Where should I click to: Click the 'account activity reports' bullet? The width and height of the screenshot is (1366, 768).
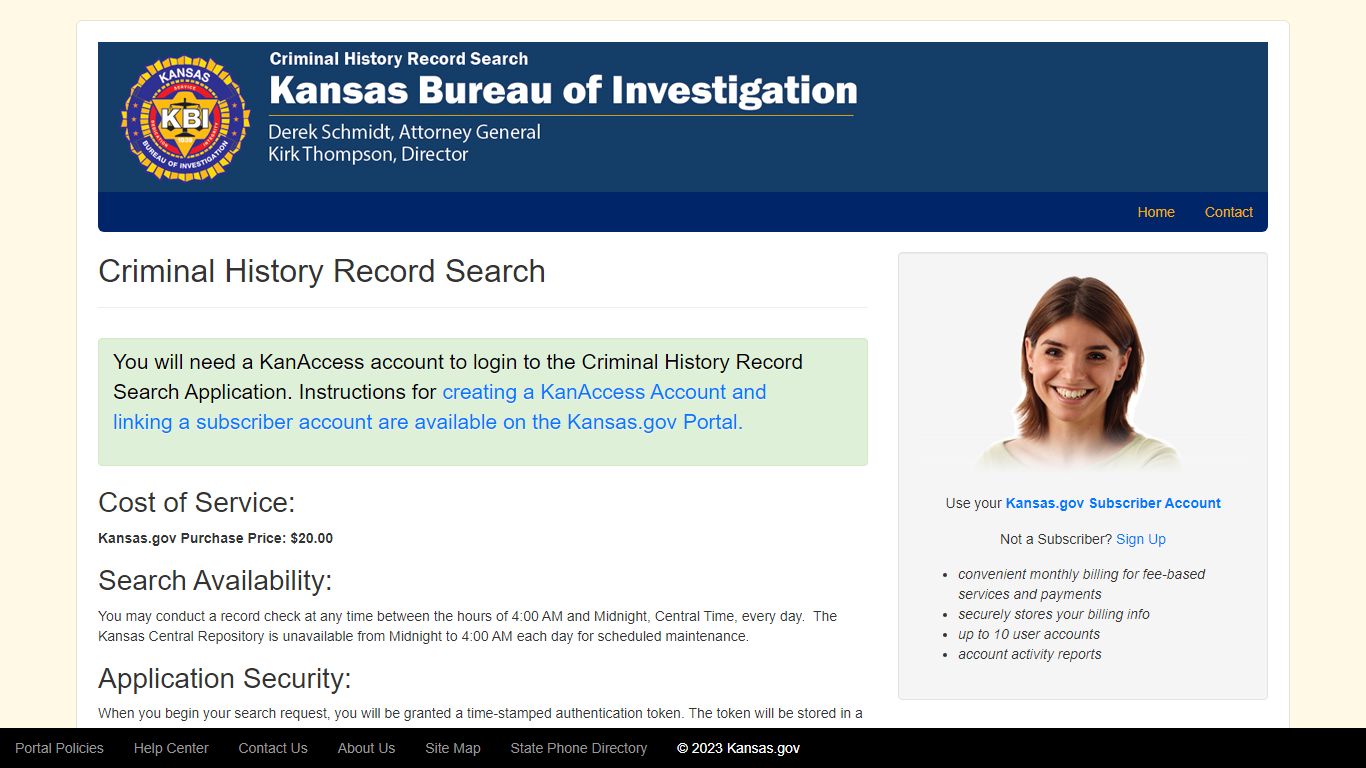tap(1030, 654)
